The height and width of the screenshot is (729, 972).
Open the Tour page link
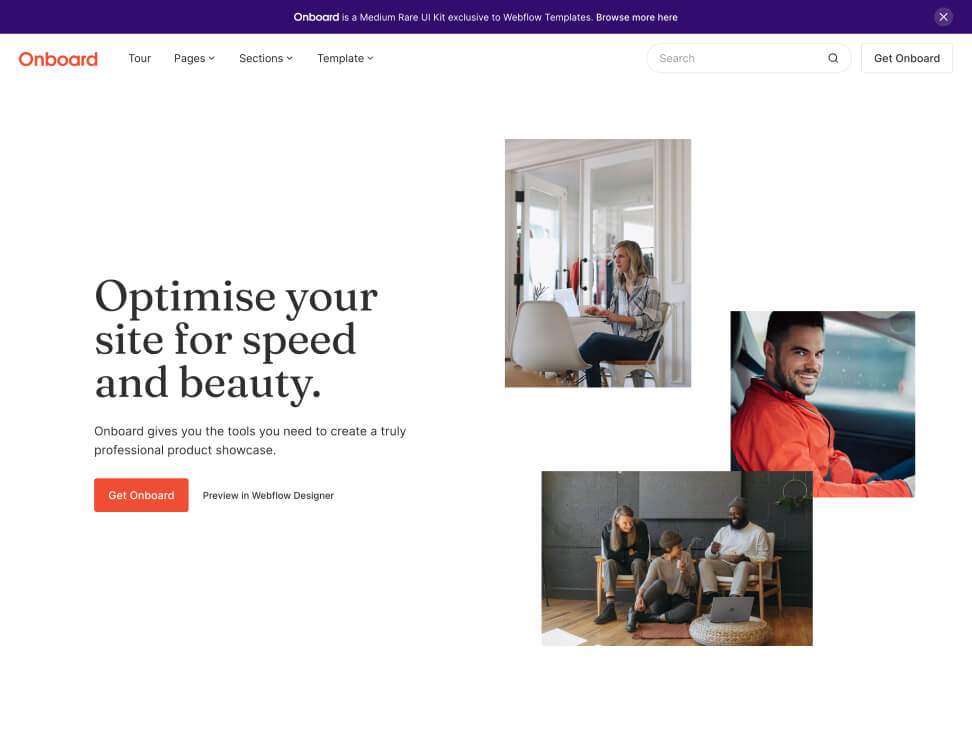pos(139,58)
